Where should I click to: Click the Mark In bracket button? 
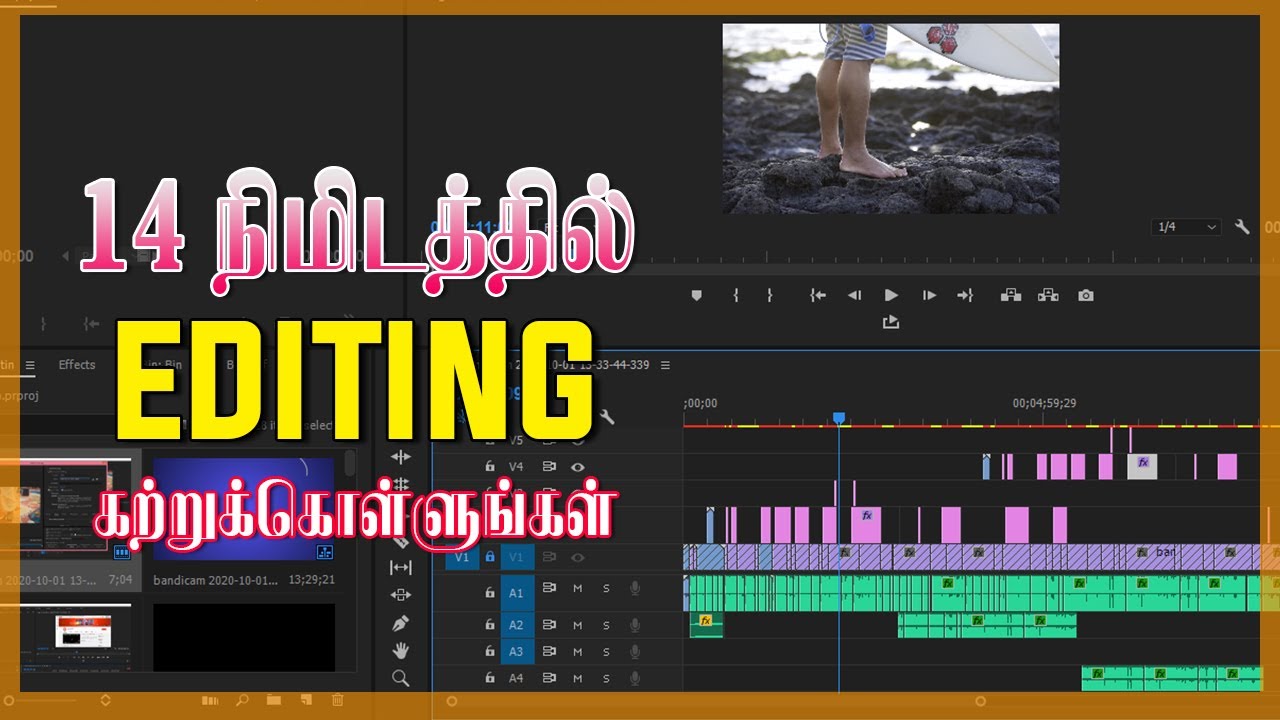click(x=735, y=295)
